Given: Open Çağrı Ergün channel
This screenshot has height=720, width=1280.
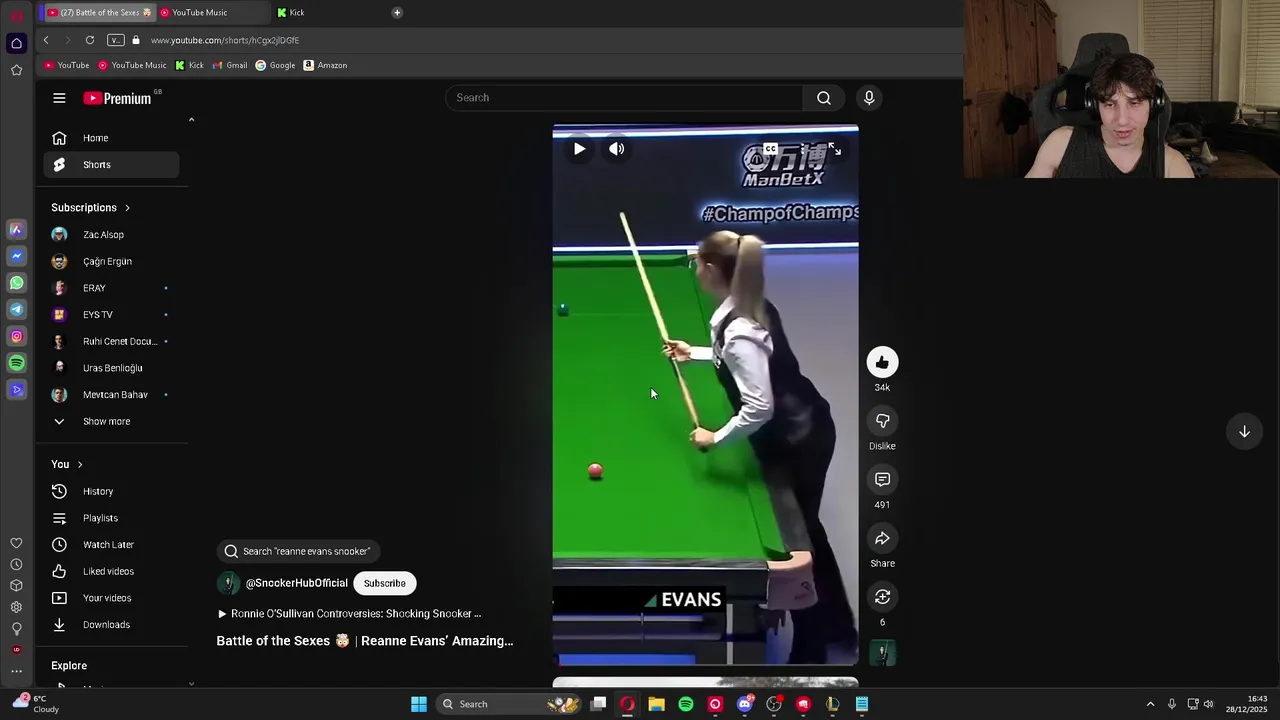Looking at the screenshot, I should (111, 261).
